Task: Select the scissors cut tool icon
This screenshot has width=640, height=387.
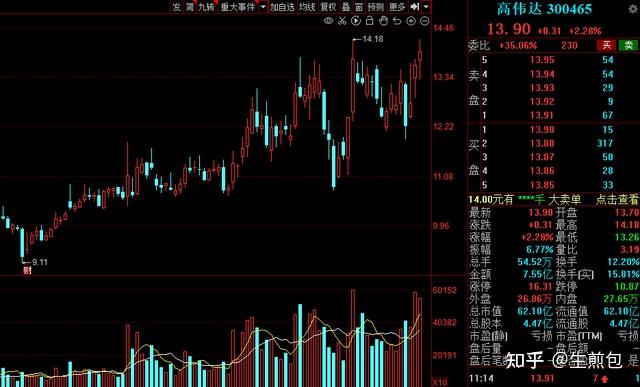Action: [342, 20]
